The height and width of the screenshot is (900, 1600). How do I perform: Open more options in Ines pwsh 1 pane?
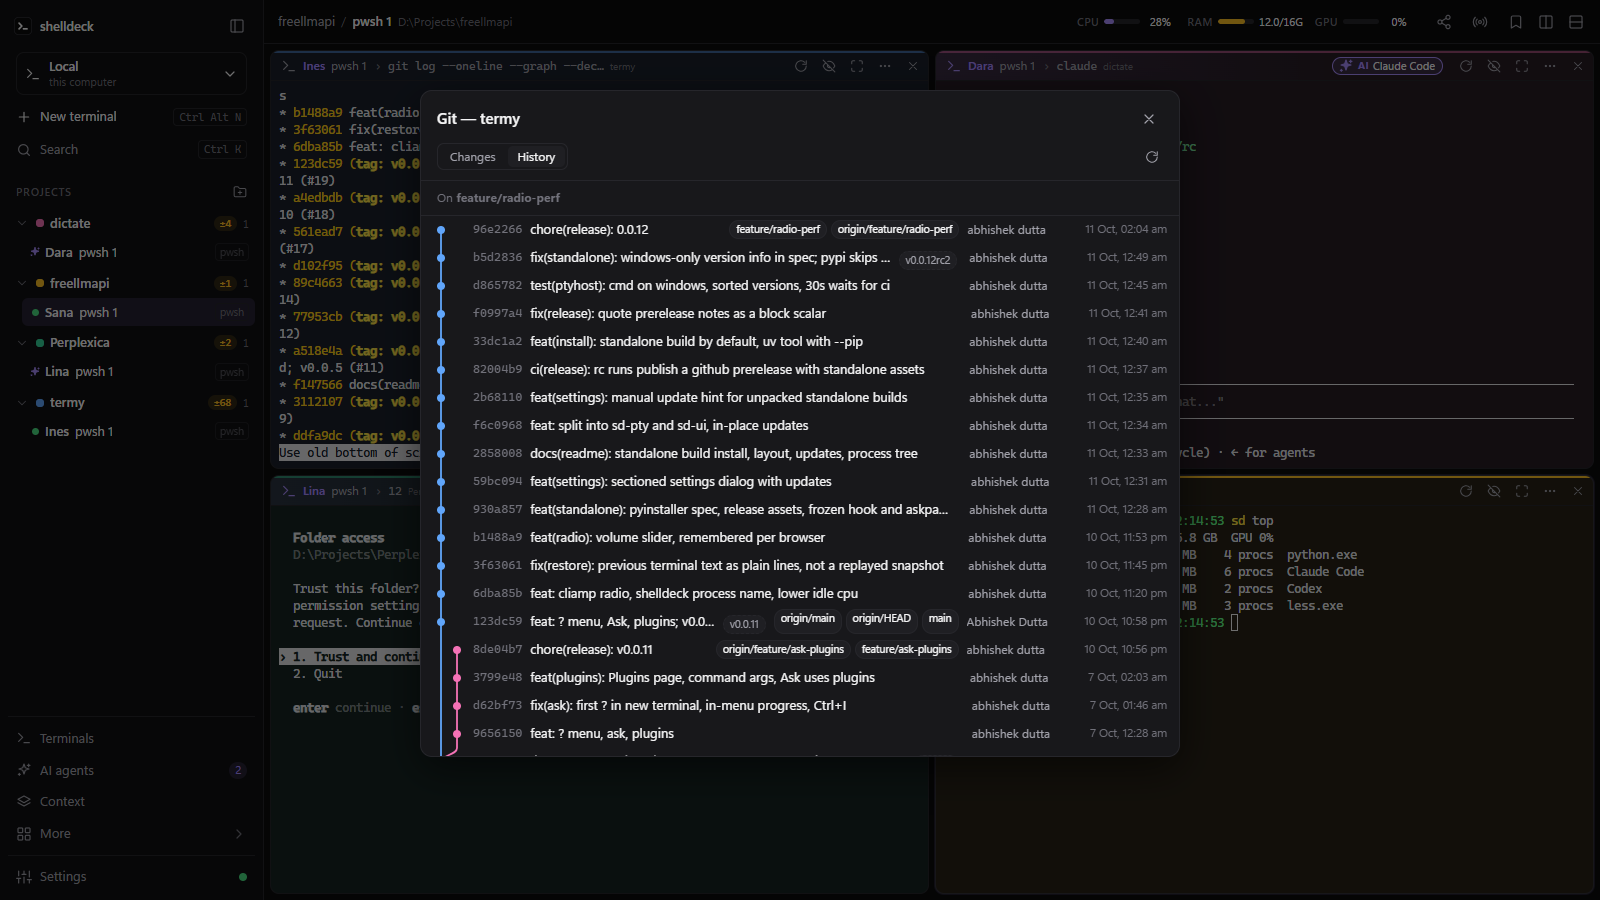coord(885,66)
